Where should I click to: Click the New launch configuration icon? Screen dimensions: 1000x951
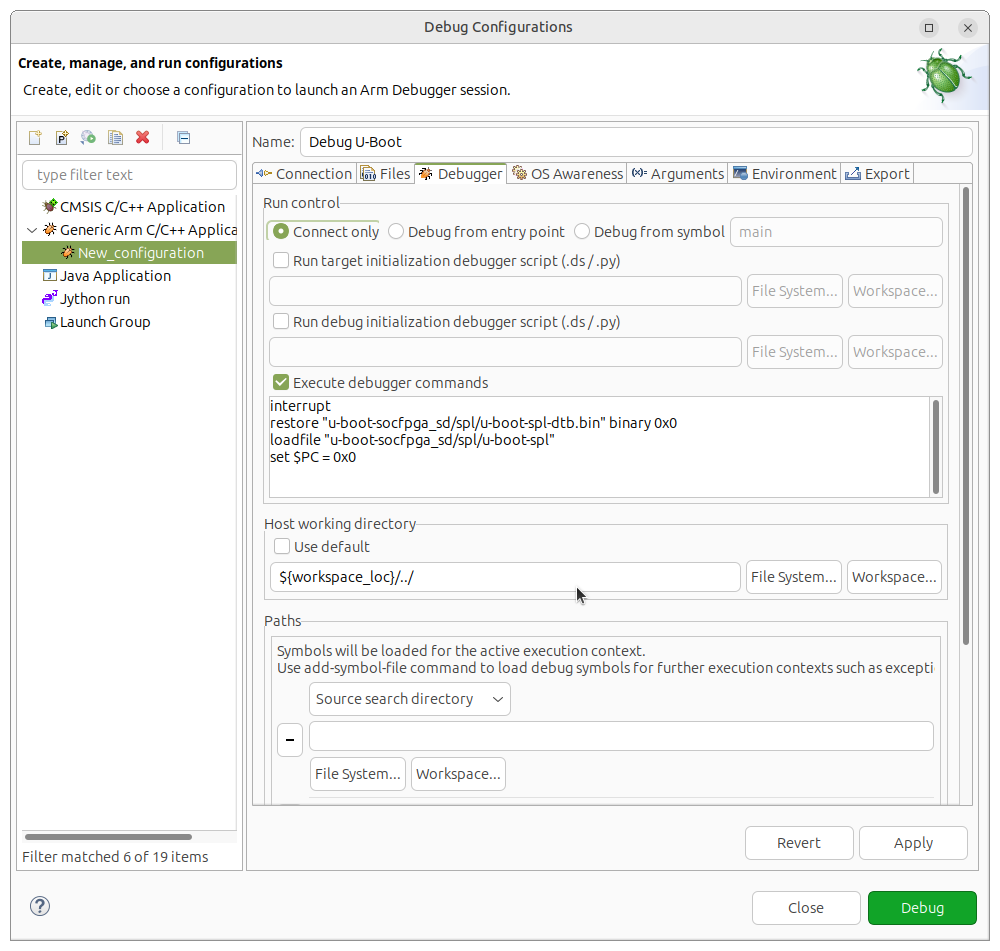[35, 138]
